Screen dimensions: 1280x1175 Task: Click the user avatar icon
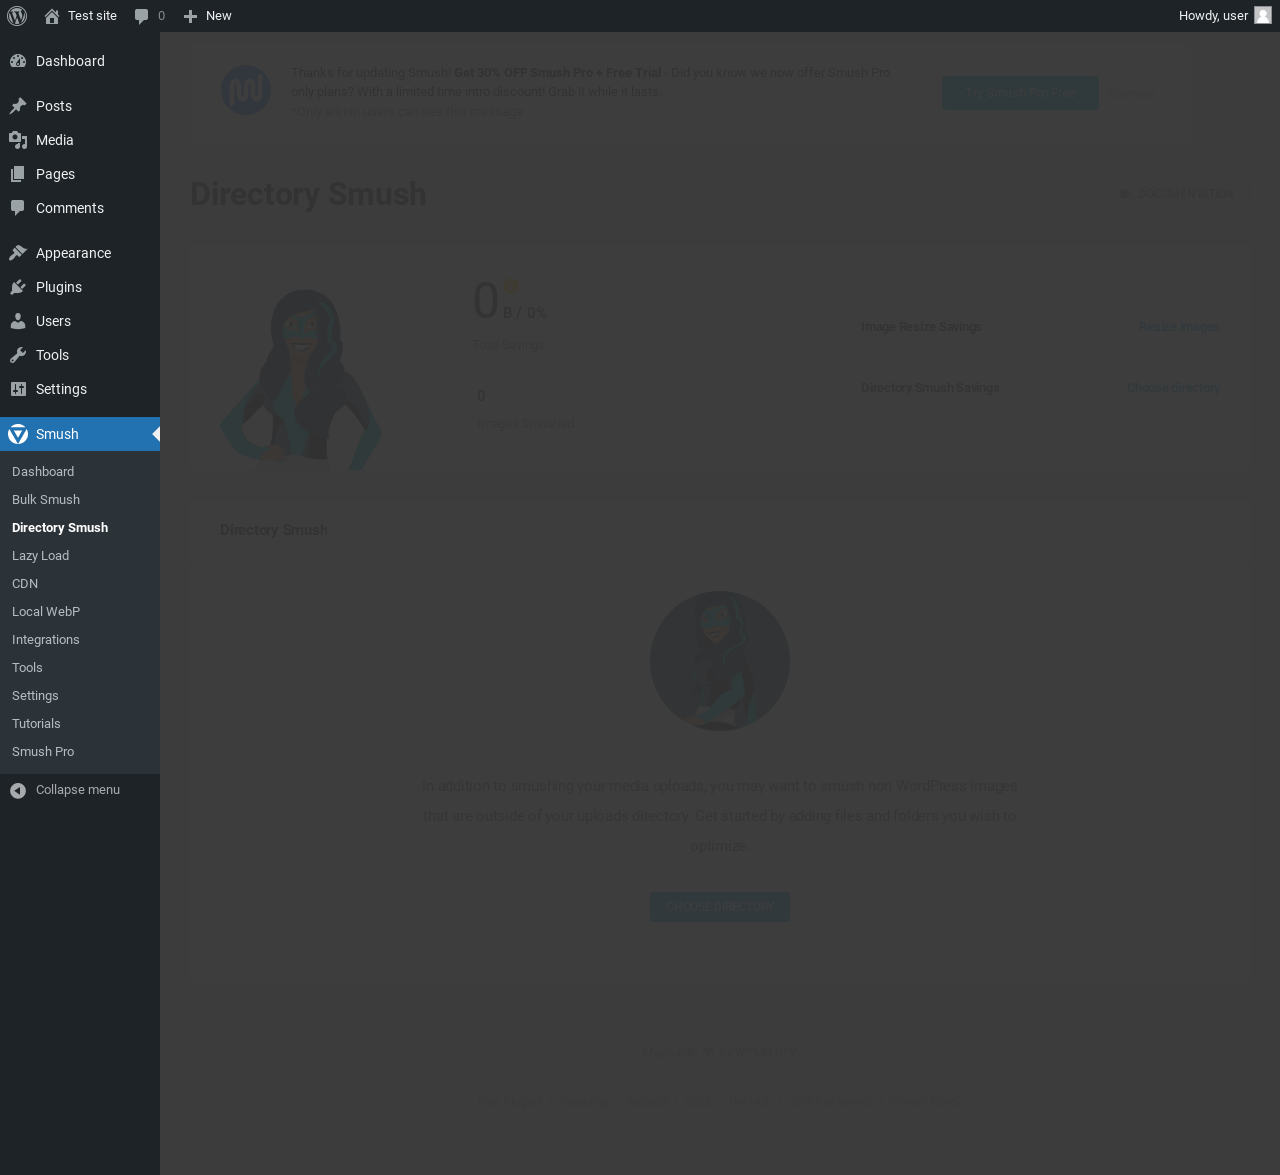point(1263,15)
